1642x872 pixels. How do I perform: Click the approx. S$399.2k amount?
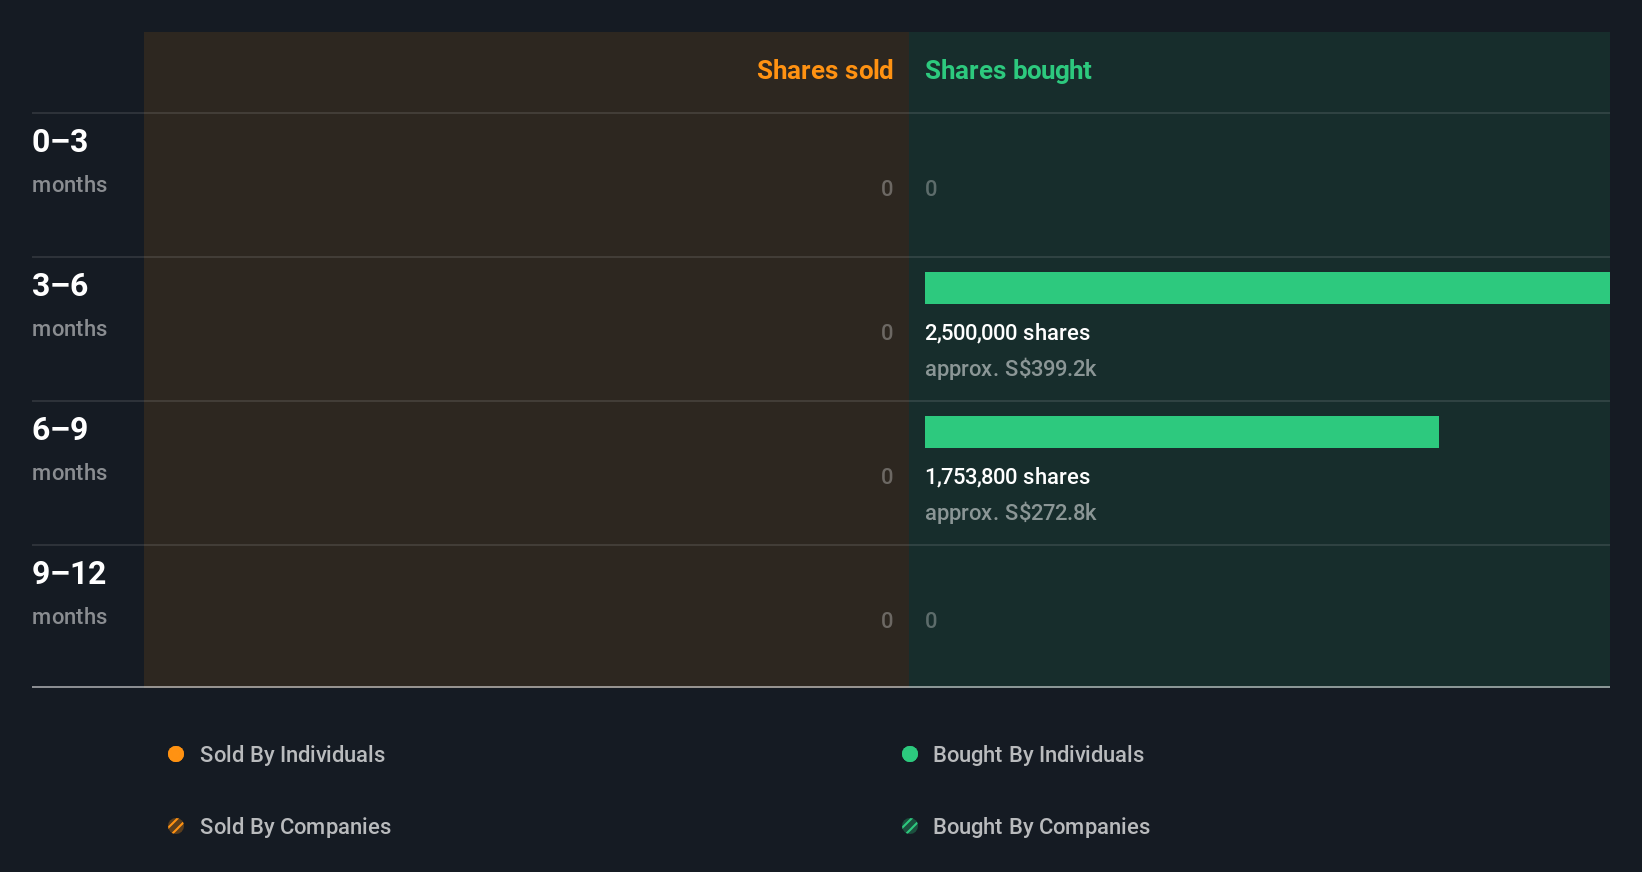1010,368
